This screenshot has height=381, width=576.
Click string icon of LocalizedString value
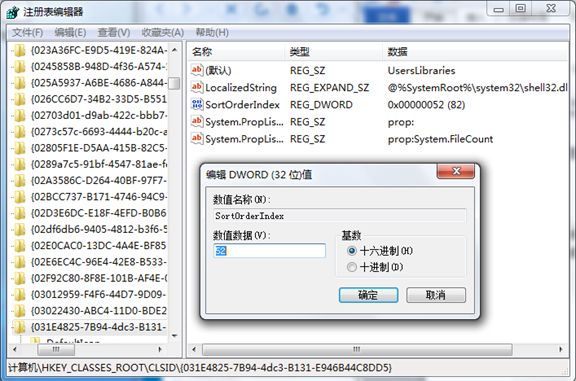pyautogui.click(x=197, y=87)
